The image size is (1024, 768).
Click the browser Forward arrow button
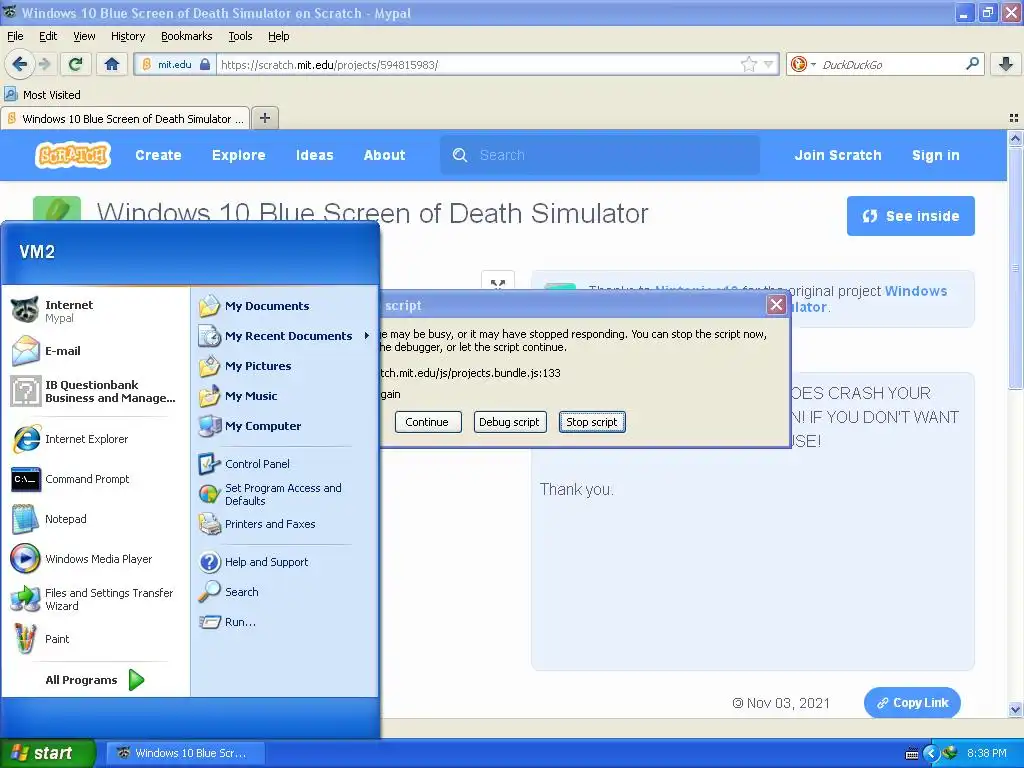click(44, 64)
